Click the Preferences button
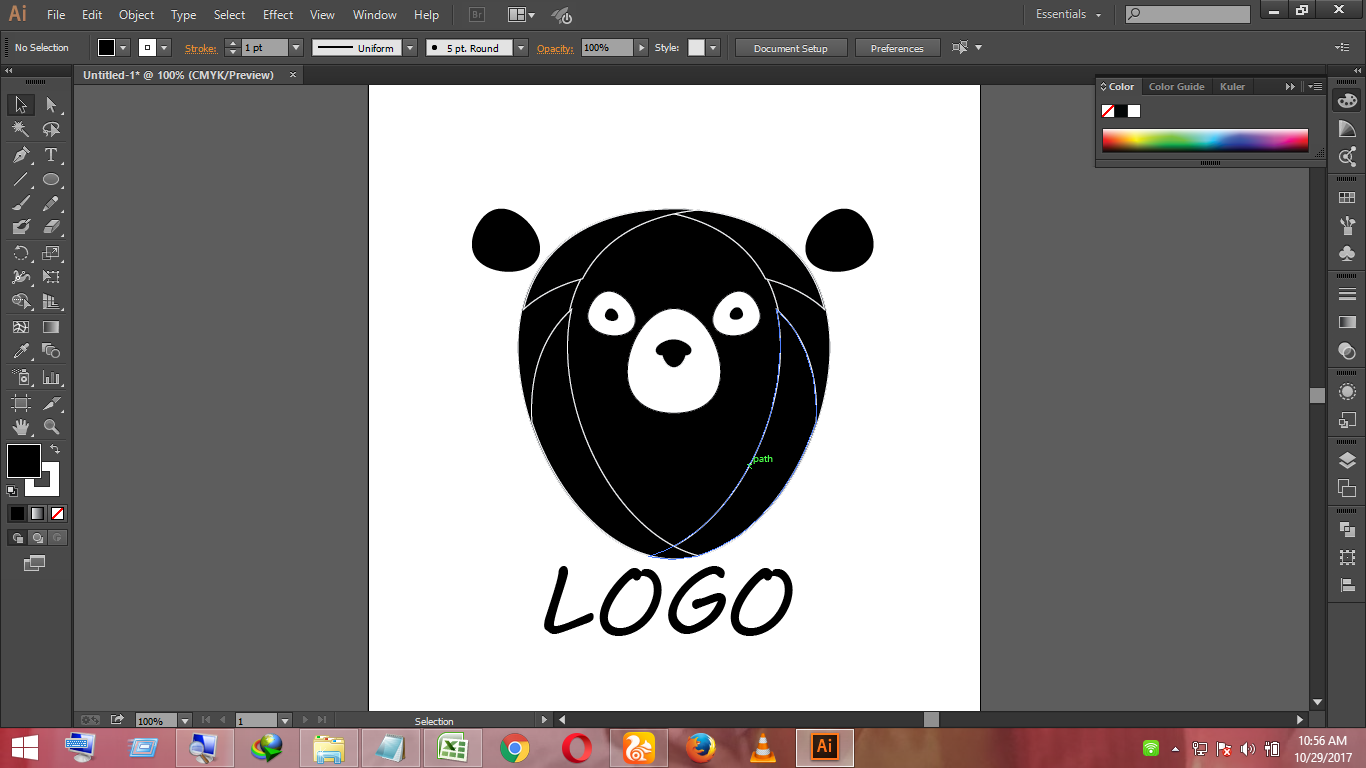The image size is (1366, 768). pos(897,48)
